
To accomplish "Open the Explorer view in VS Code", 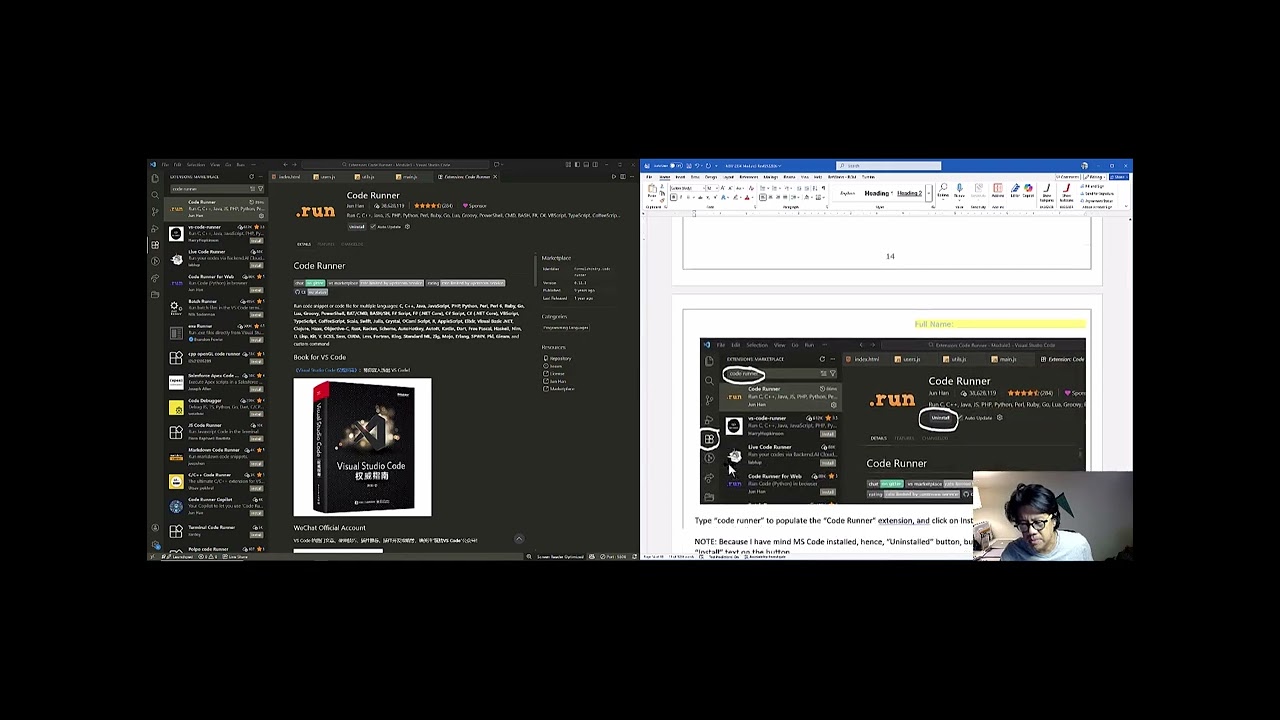I will pyautogui.click(x=155, y=178).
